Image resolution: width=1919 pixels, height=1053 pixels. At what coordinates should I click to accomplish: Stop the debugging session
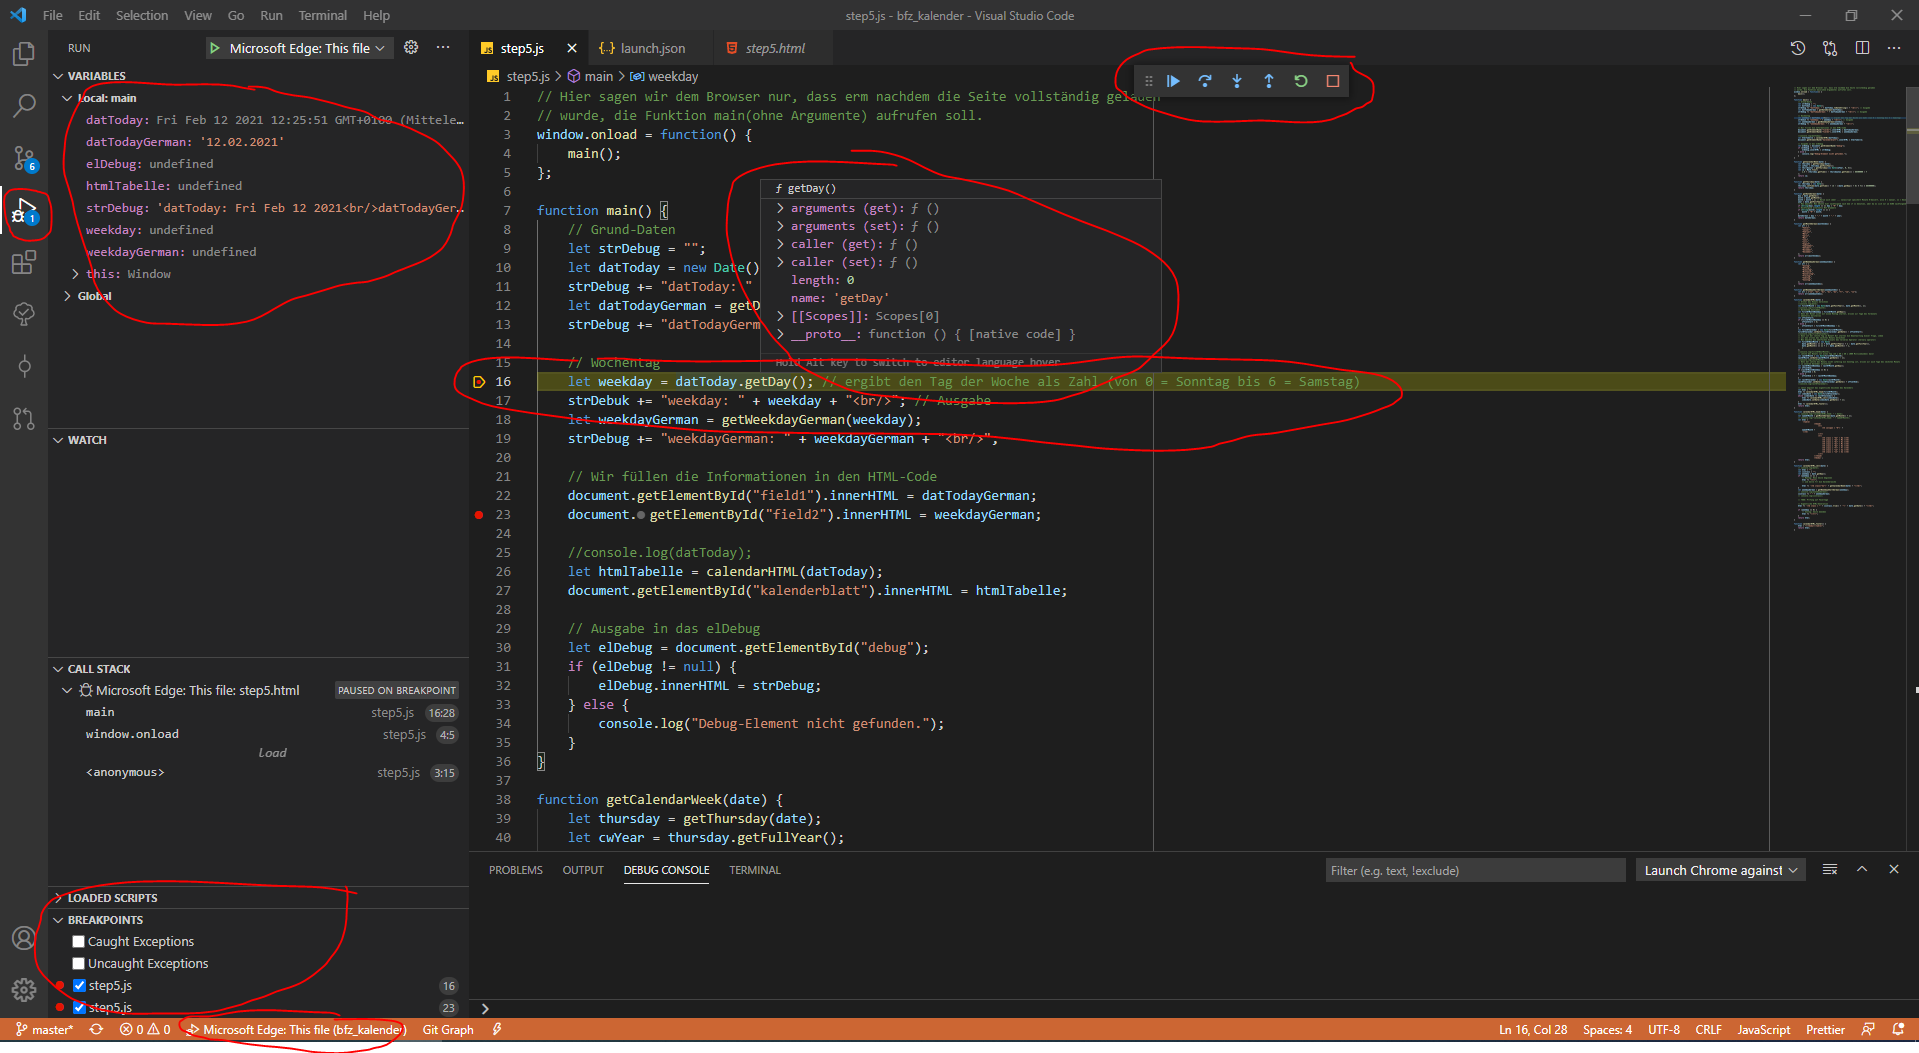click(1332, 81)
